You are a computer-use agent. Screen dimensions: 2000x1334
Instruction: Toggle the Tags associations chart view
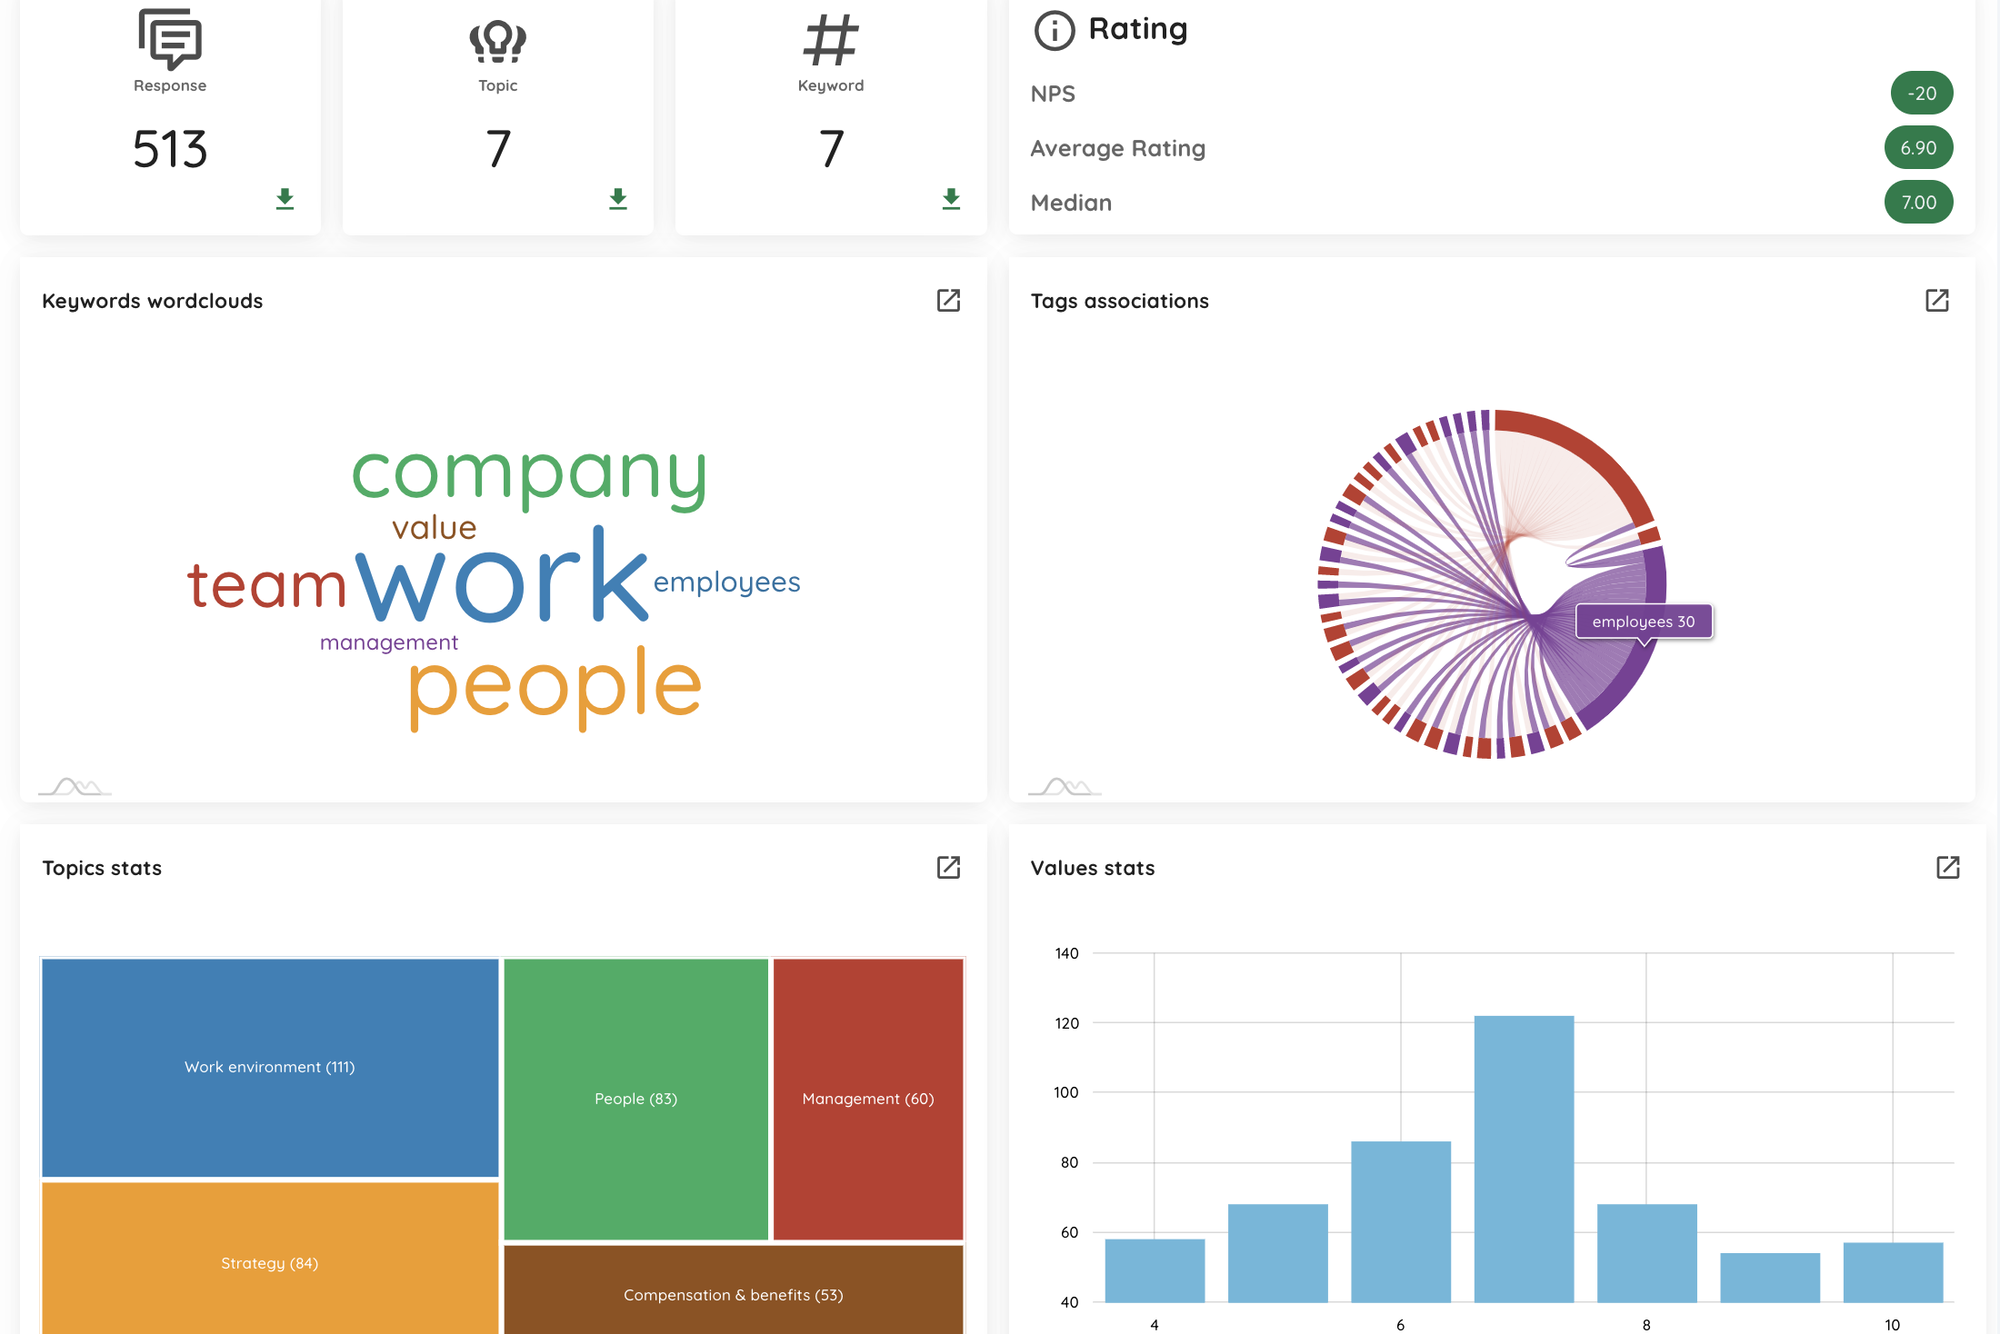(1939, 301)
